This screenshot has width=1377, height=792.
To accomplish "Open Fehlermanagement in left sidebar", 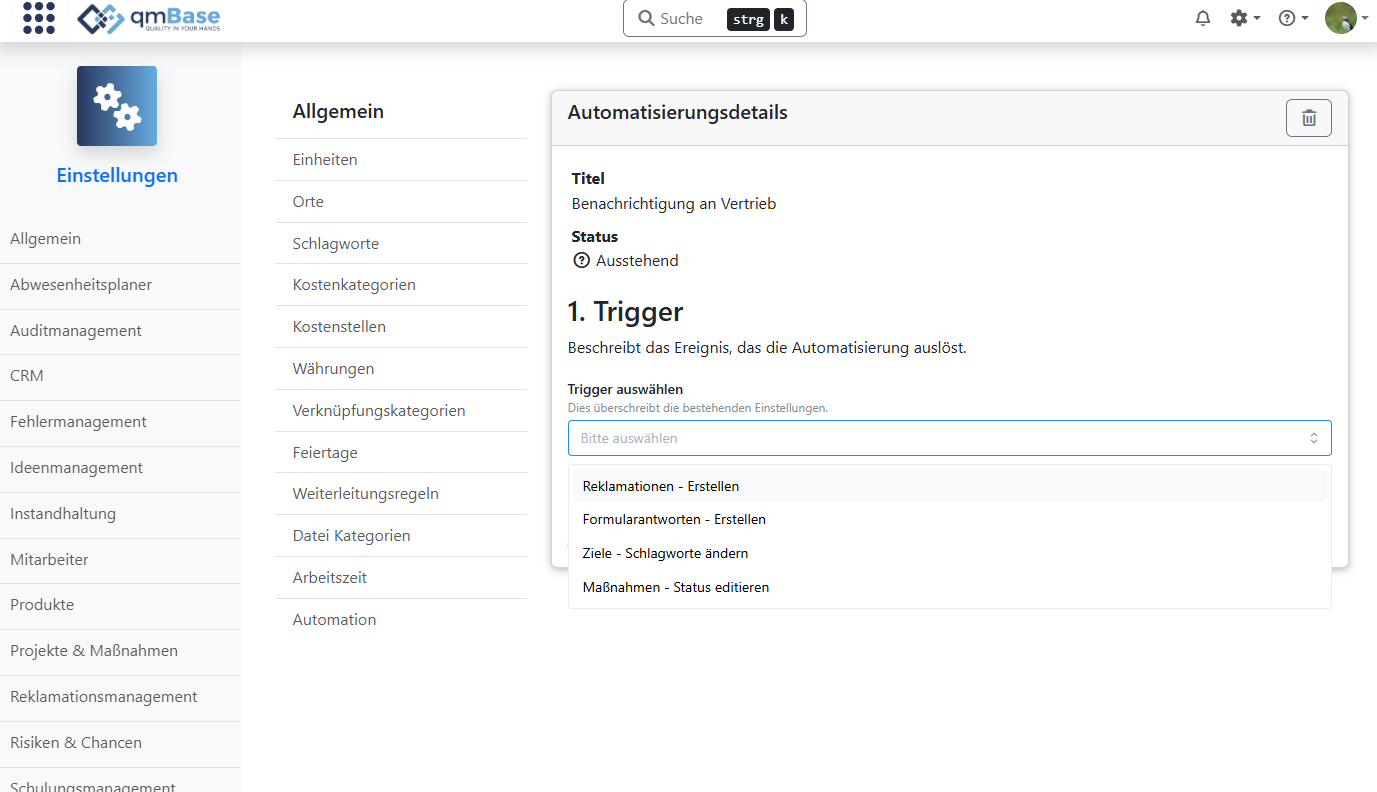I will 78,422.
